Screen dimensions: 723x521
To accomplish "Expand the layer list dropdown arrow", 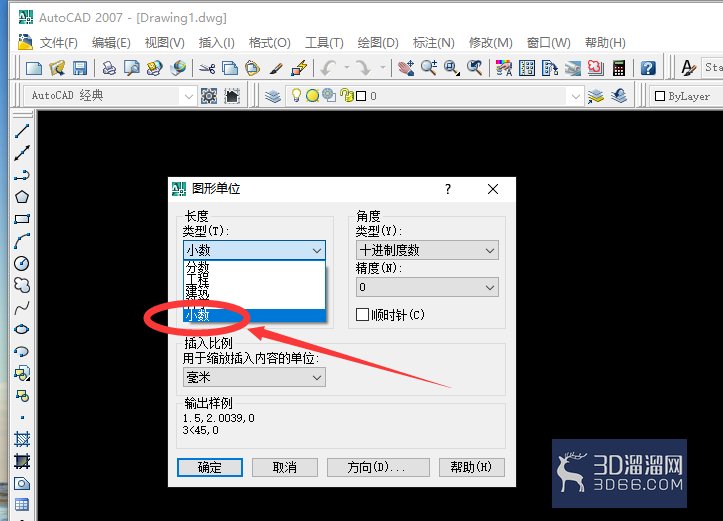I will [x=575, y=96].
